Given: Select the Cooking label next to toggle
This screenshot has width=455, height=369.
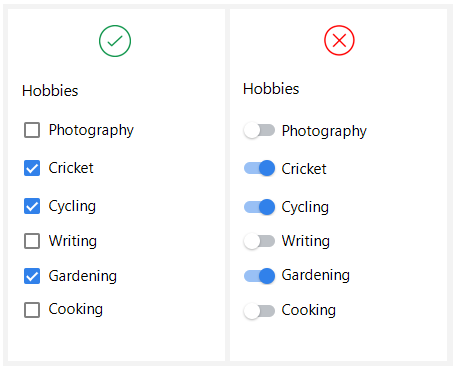Looking at the screenshot, I should [x=308, y=310].
